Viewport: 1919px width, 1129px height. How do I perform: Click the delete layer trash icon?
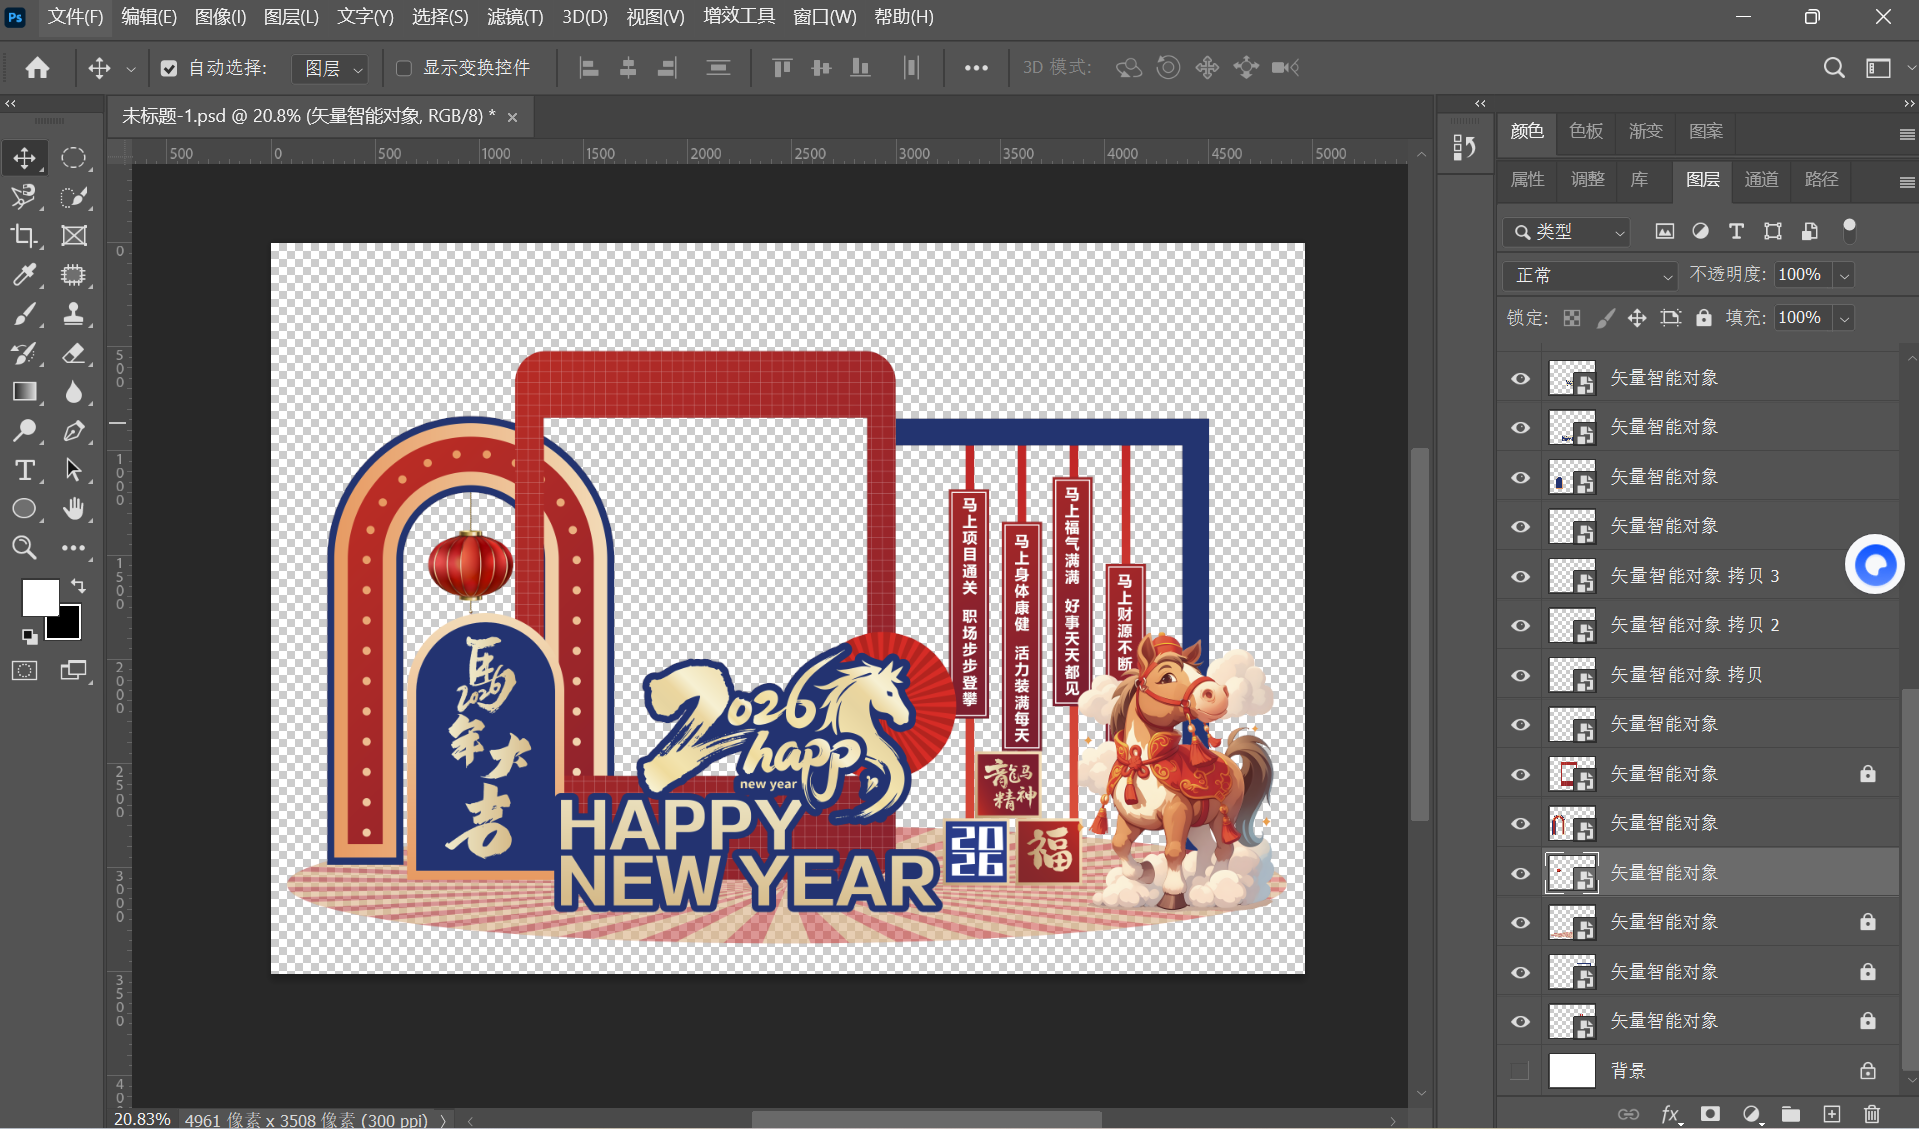coord(1872,1114)
